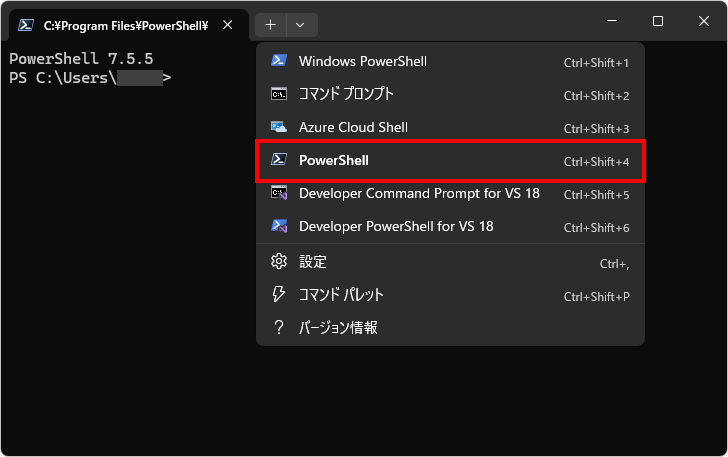Close the current PowerShell tab
This screenshot has height=457, width=728.
click(x=228, y=25)
